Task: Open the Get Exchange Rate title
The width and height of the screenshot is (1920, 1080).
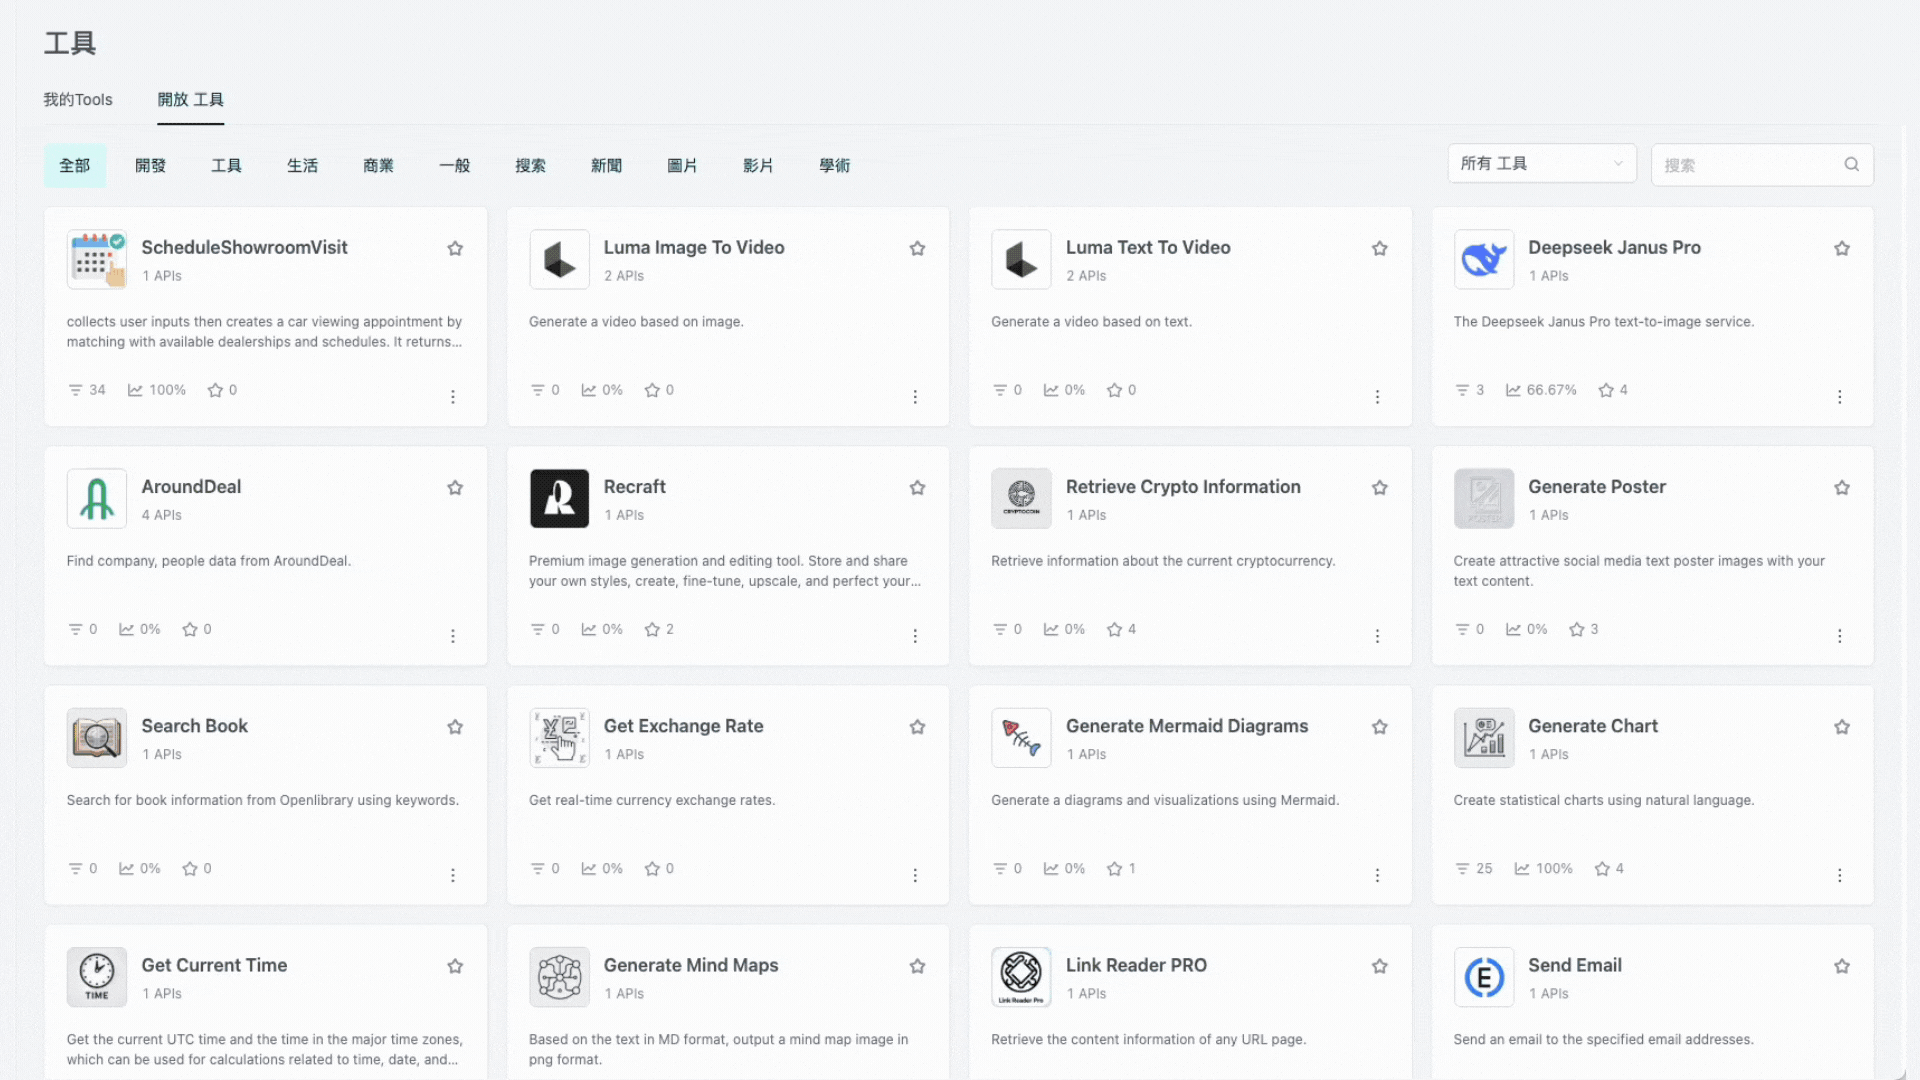Action: pos(683,726)
